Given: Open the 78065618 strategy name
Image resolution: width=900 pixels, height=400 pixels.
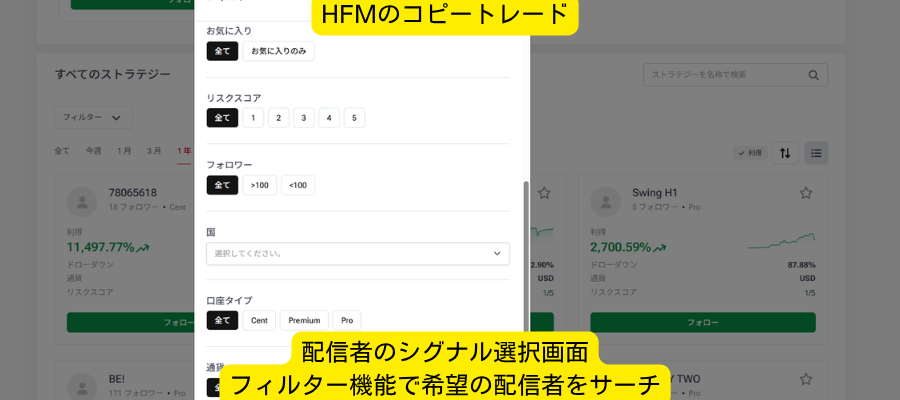Looking at the screenshot, I should (x=133, y=193).
